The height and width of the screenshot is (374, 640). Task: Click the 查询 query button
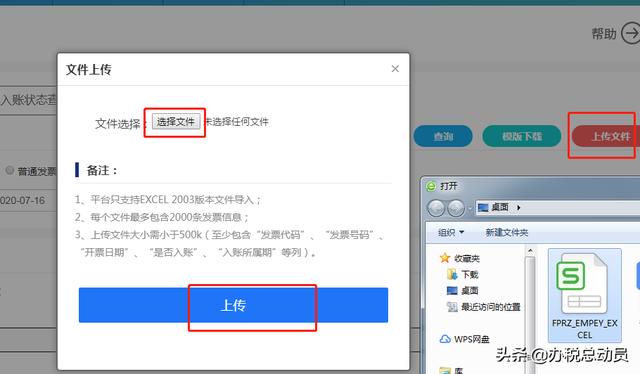[443, 136]
